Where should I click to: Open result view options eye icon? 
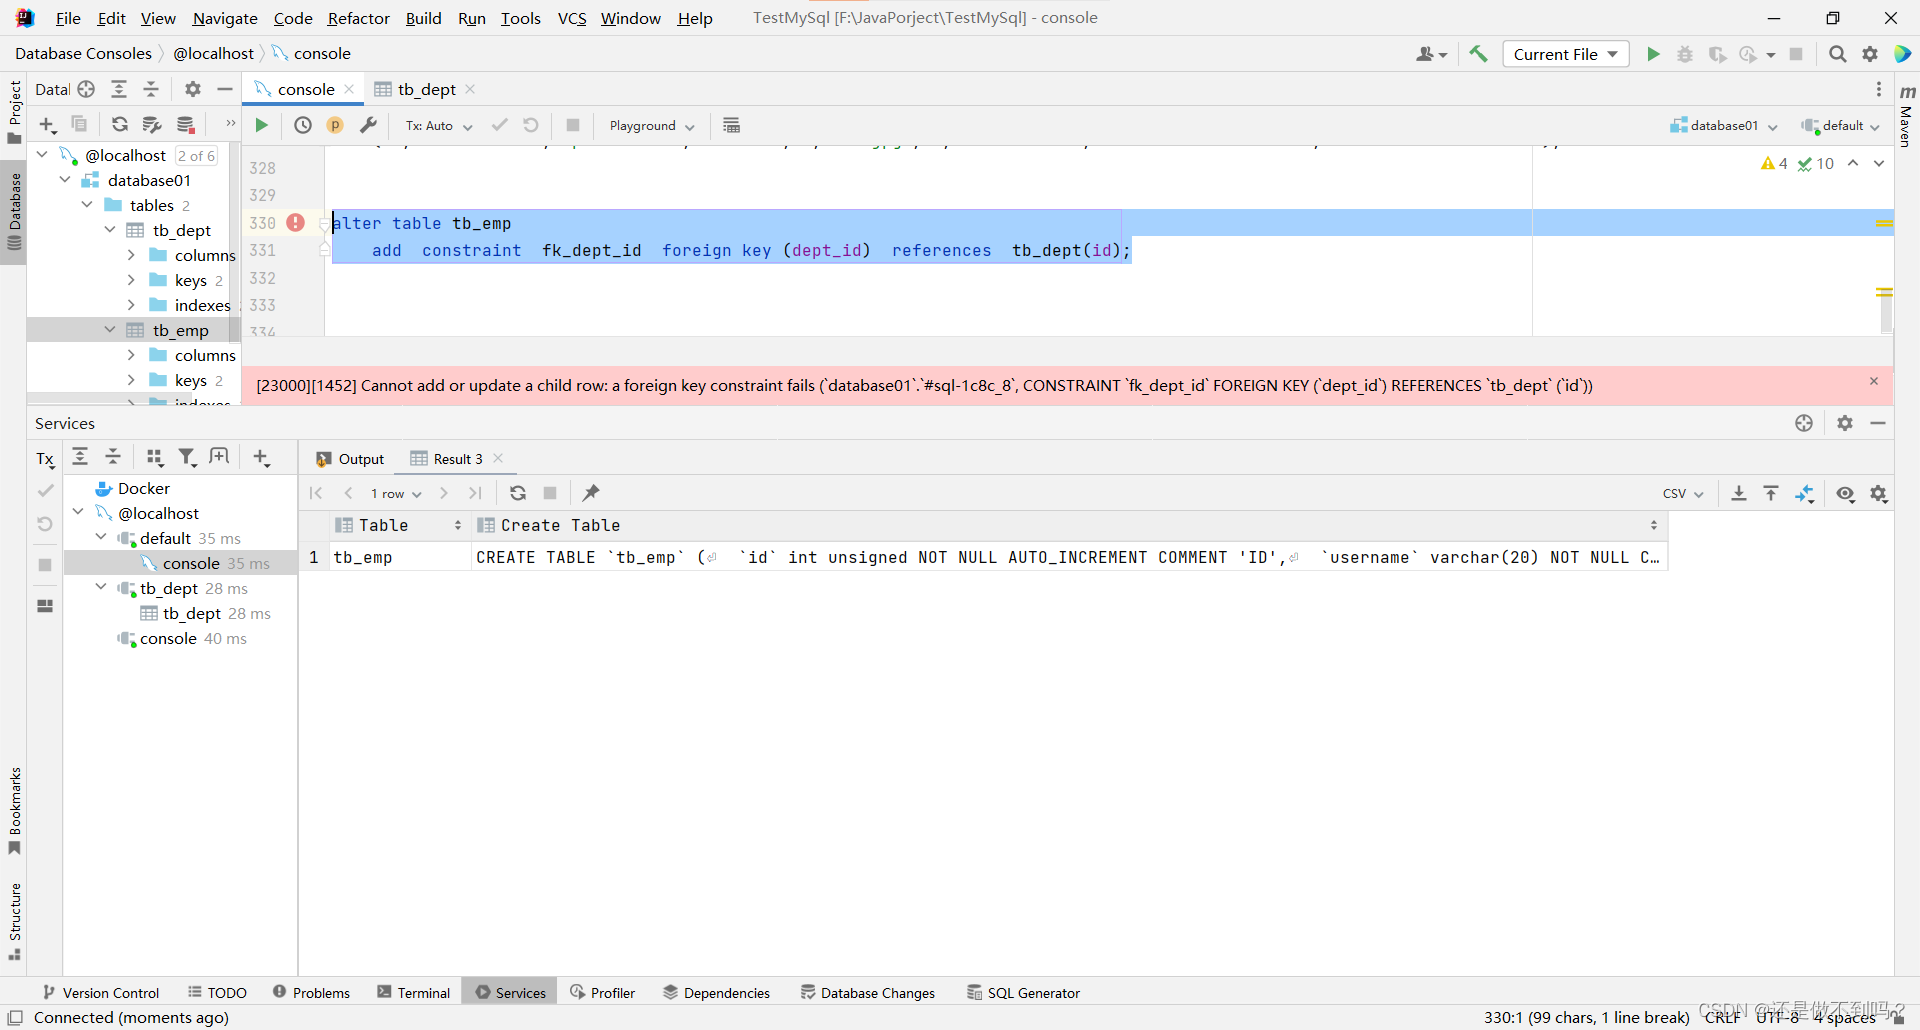(1845, 493)
